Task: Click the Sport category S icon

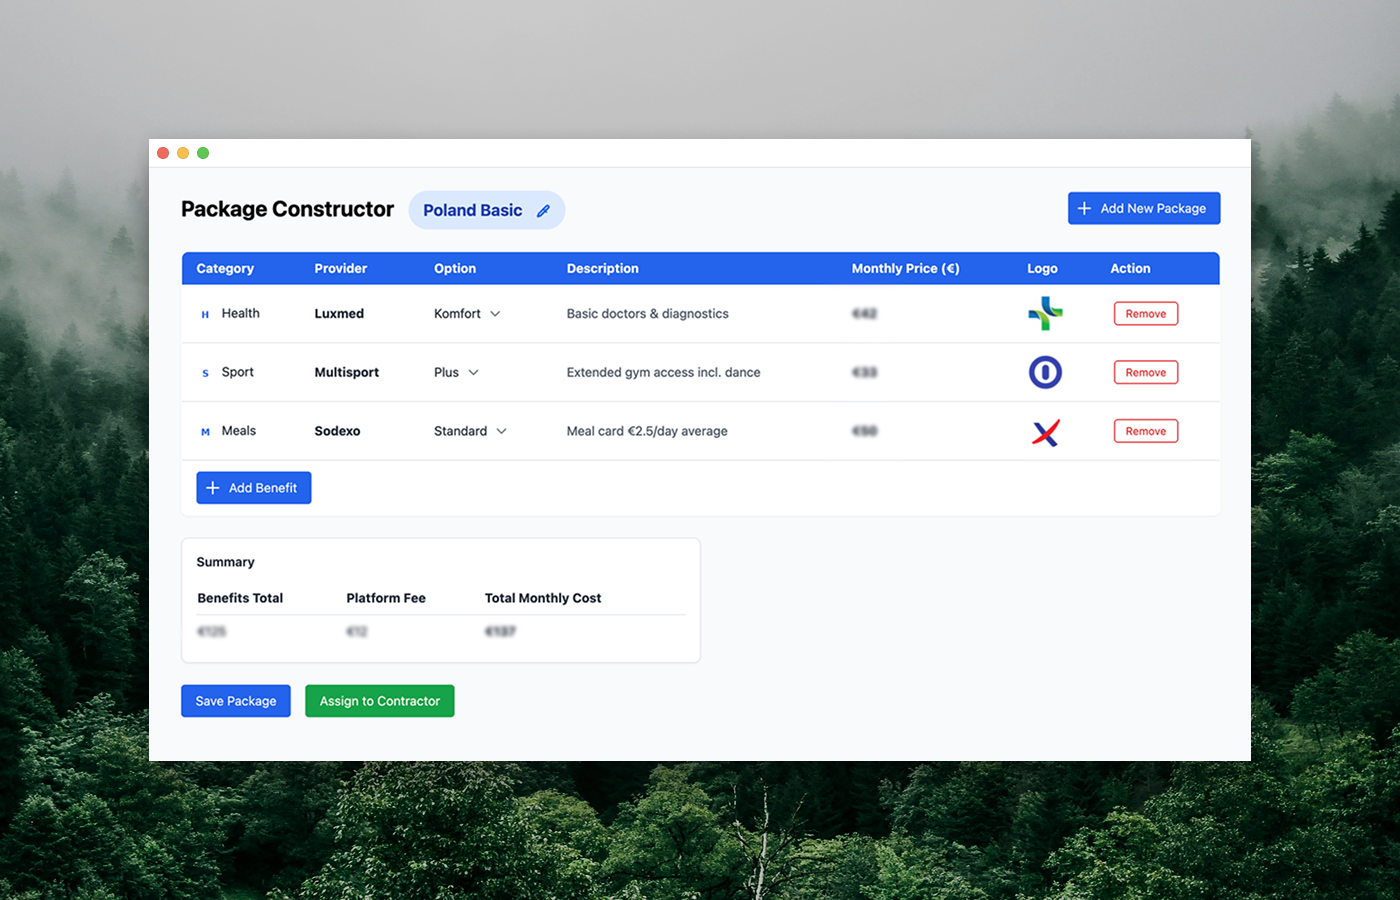Action: coord(205,373)
